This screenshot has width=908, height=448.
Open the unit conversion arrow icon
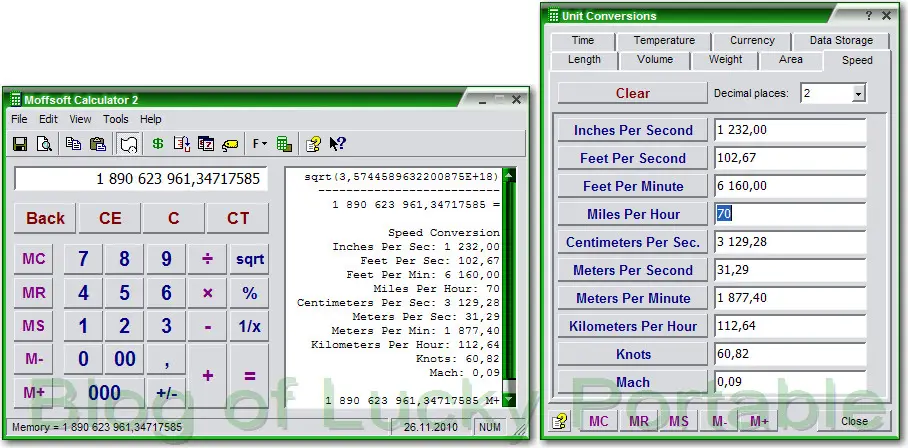pos(182,144)
